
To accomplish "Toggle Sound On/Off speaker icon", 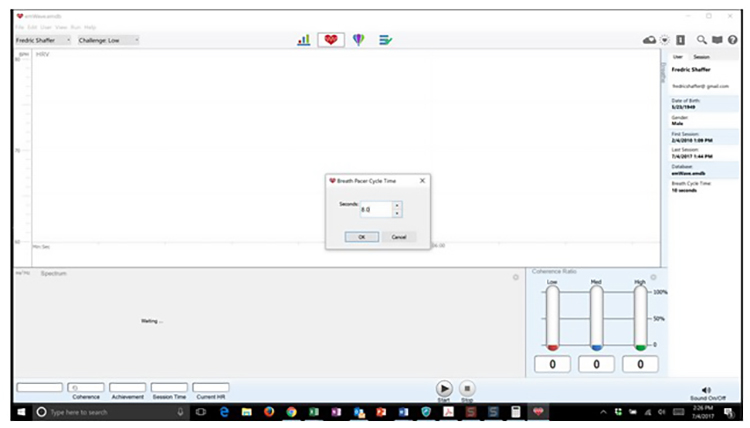I will tap(706, 389).
